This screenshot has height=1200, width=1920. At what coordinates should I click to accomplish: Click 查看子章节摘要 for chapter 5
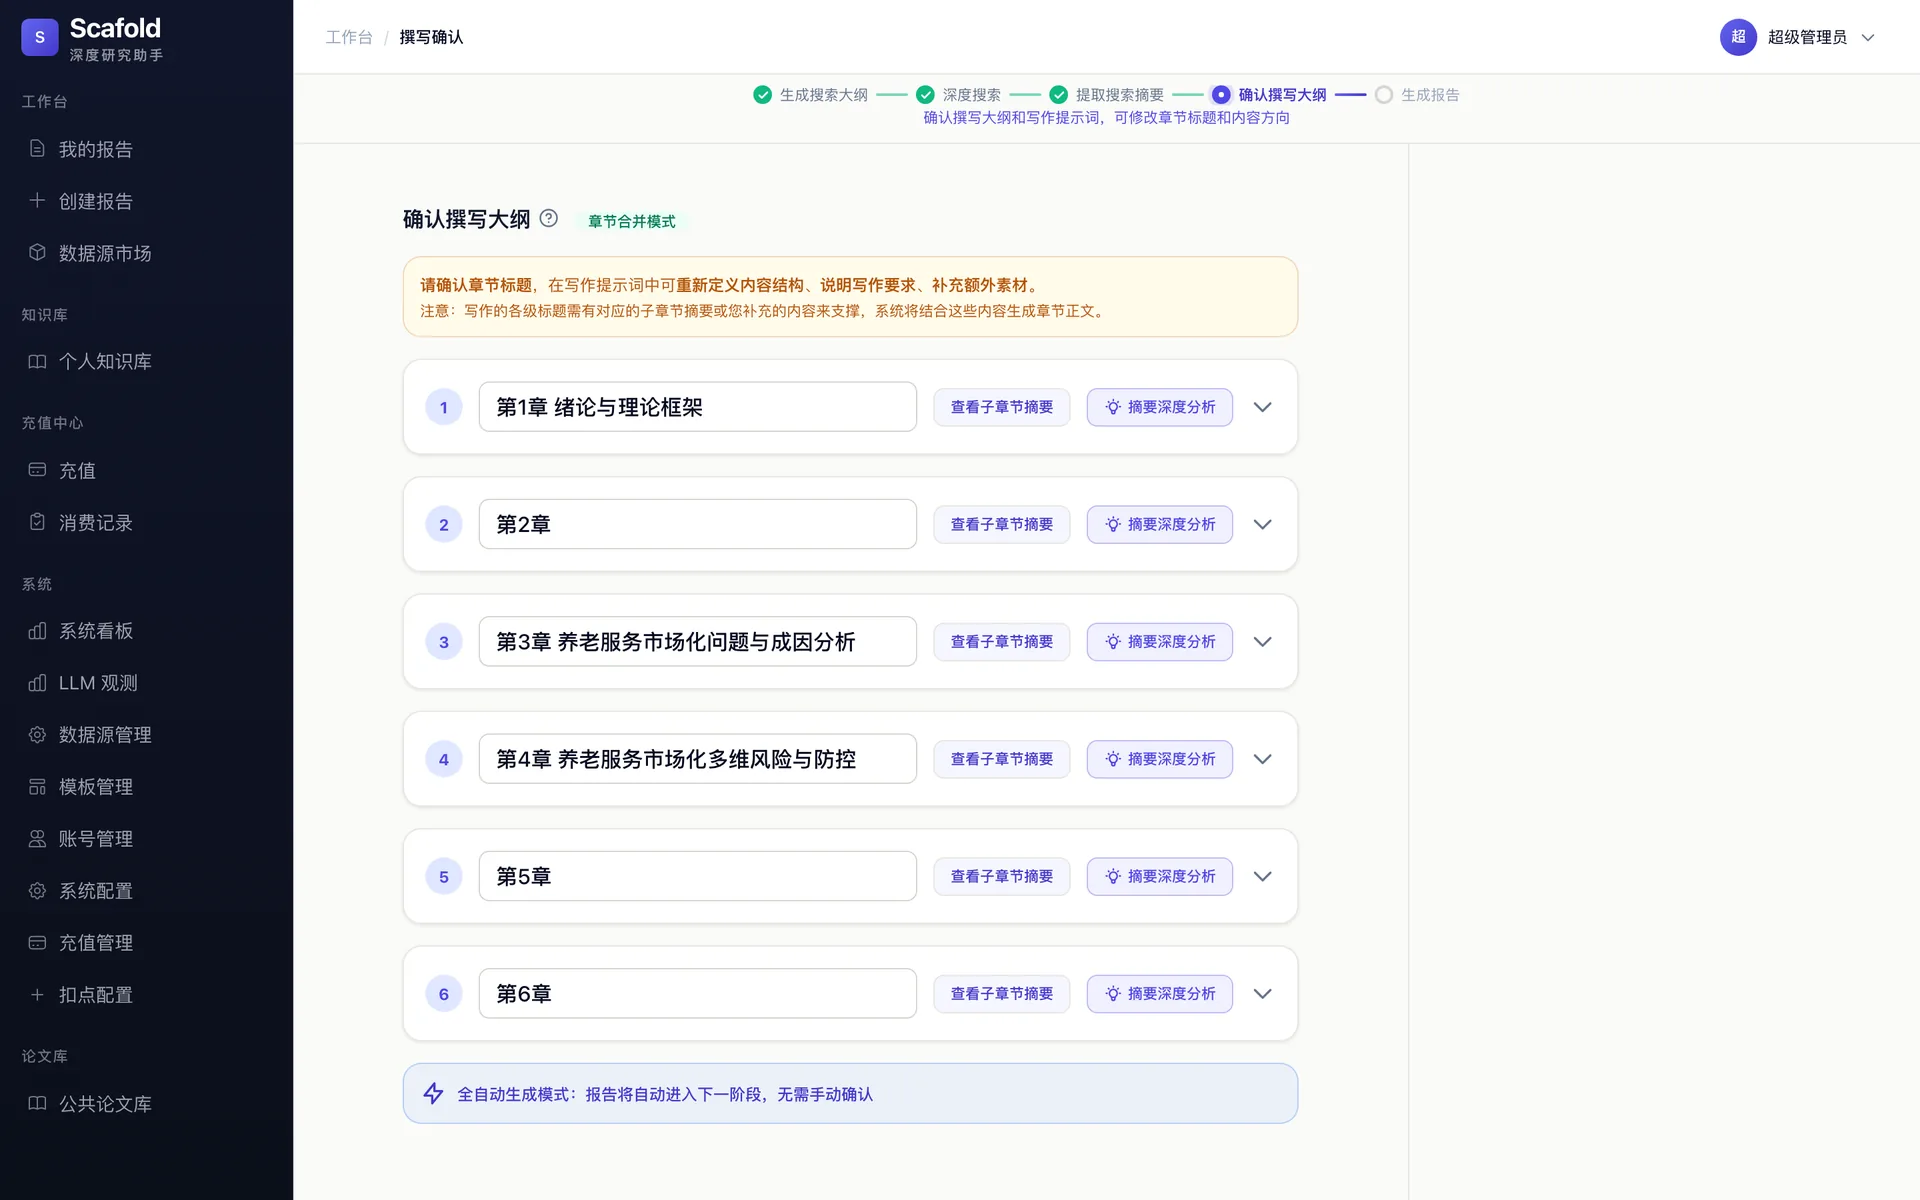tap(1002, 876)
